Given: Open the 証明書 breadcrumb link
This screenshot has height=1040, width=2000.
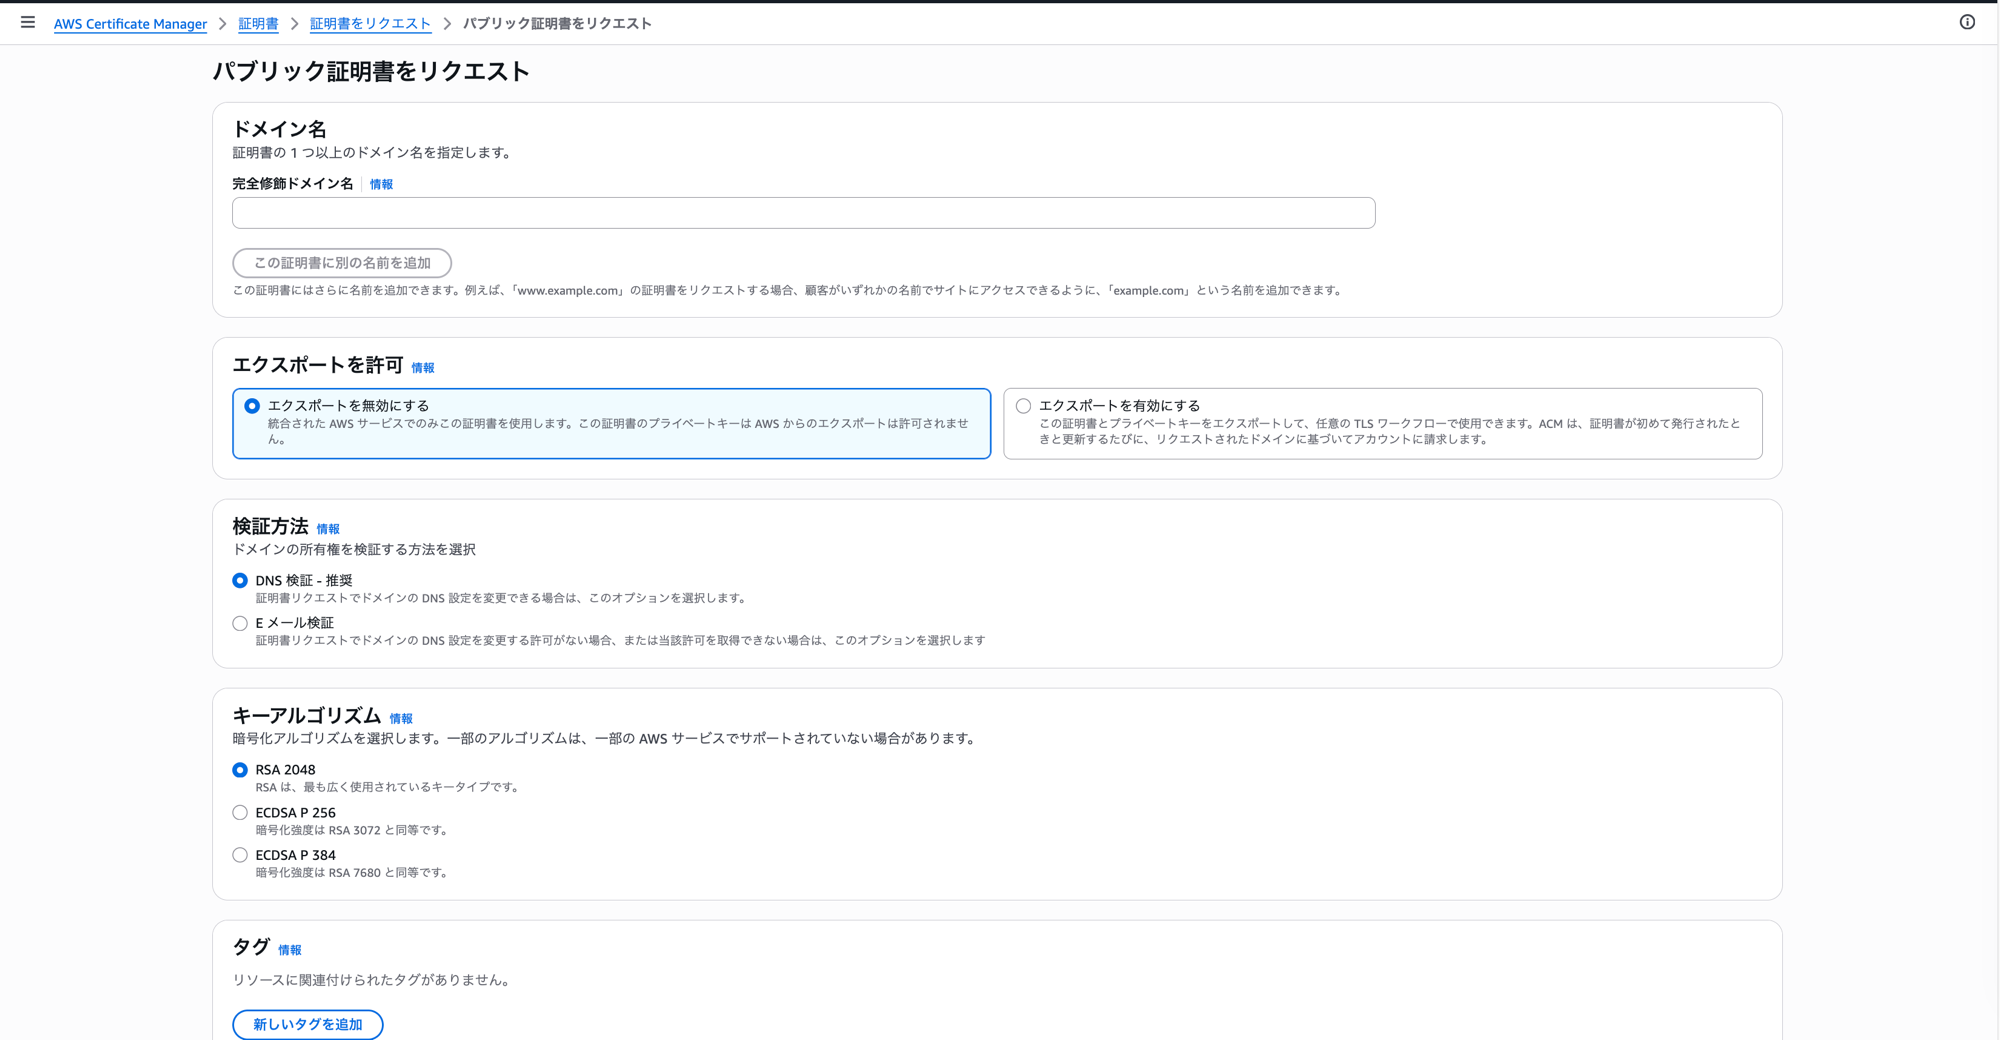Looking at the screenshot, I should tap(258, 24).
